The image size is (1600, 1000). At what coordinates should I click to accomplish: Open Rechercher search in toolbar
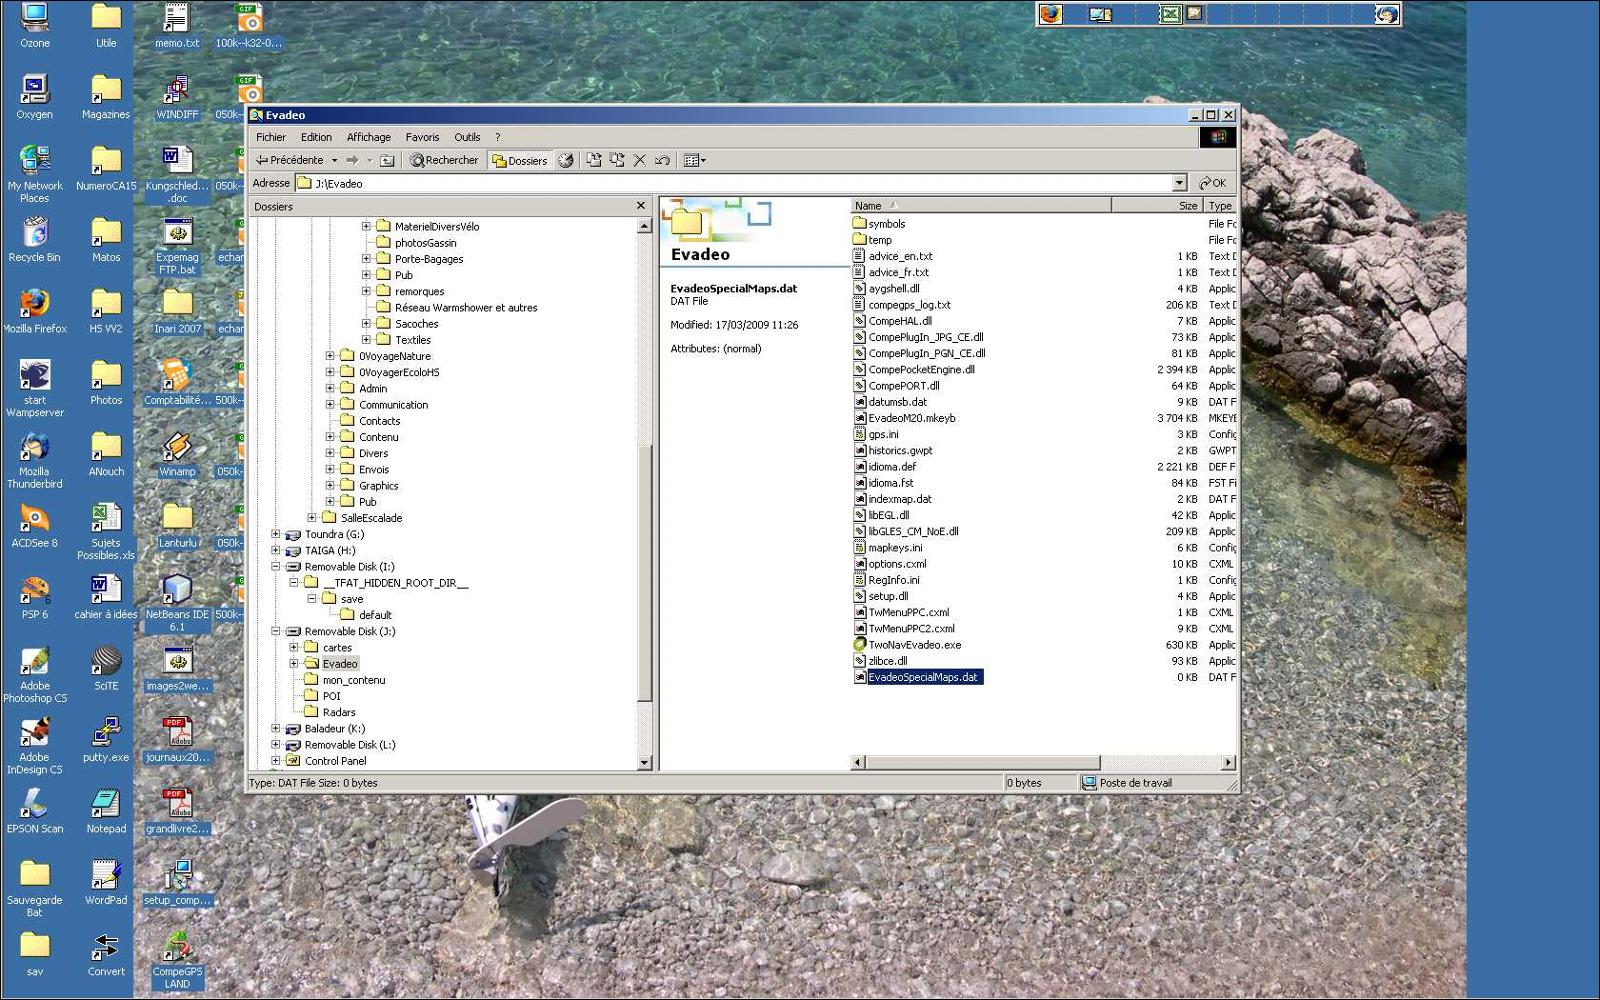(444, 160)
